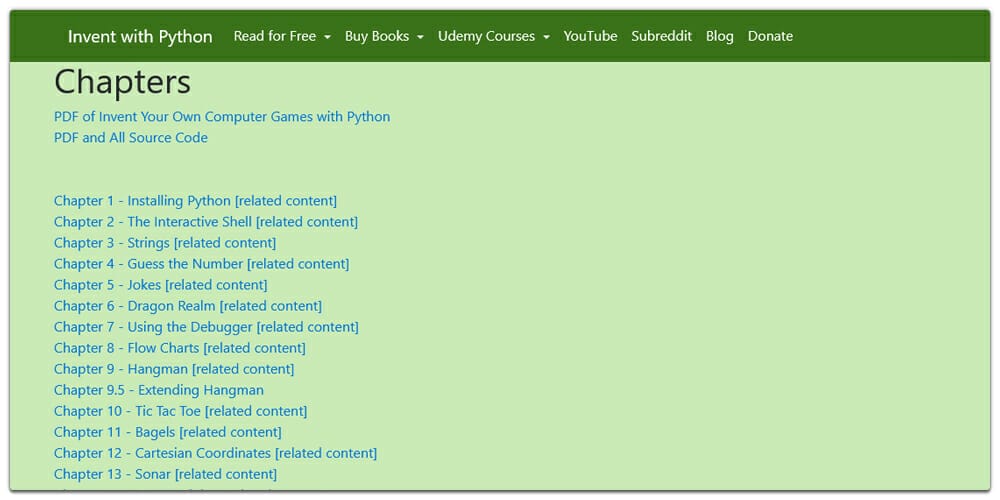
Task: Open related content for Strings chapter
Action: (225, 243)
